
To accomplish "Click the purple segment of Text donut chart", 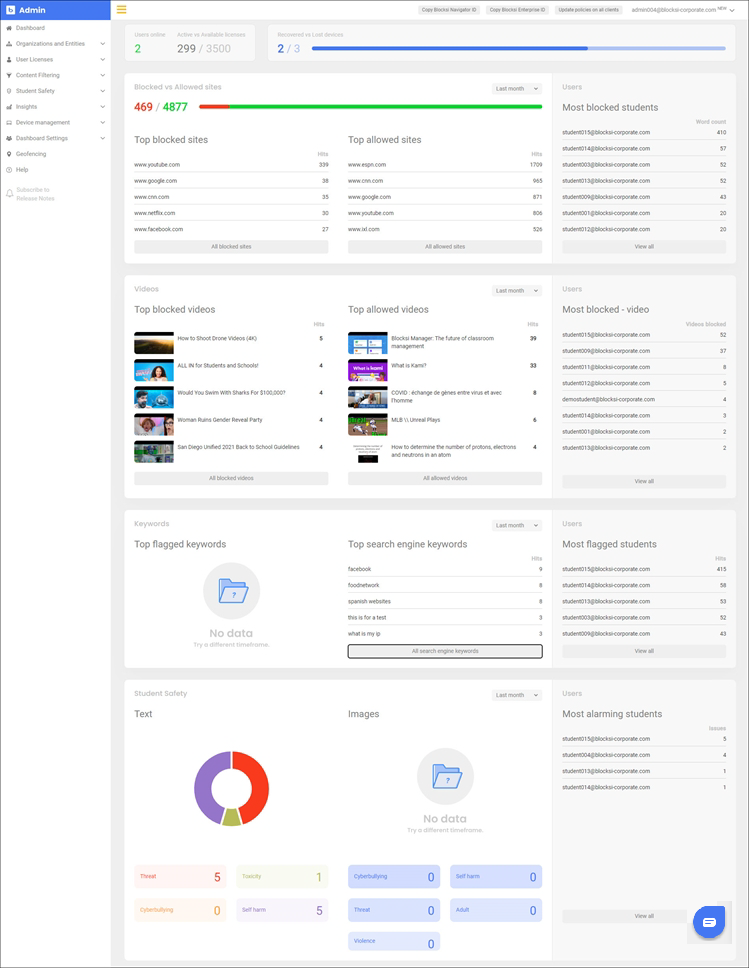I will coord(206,787).
